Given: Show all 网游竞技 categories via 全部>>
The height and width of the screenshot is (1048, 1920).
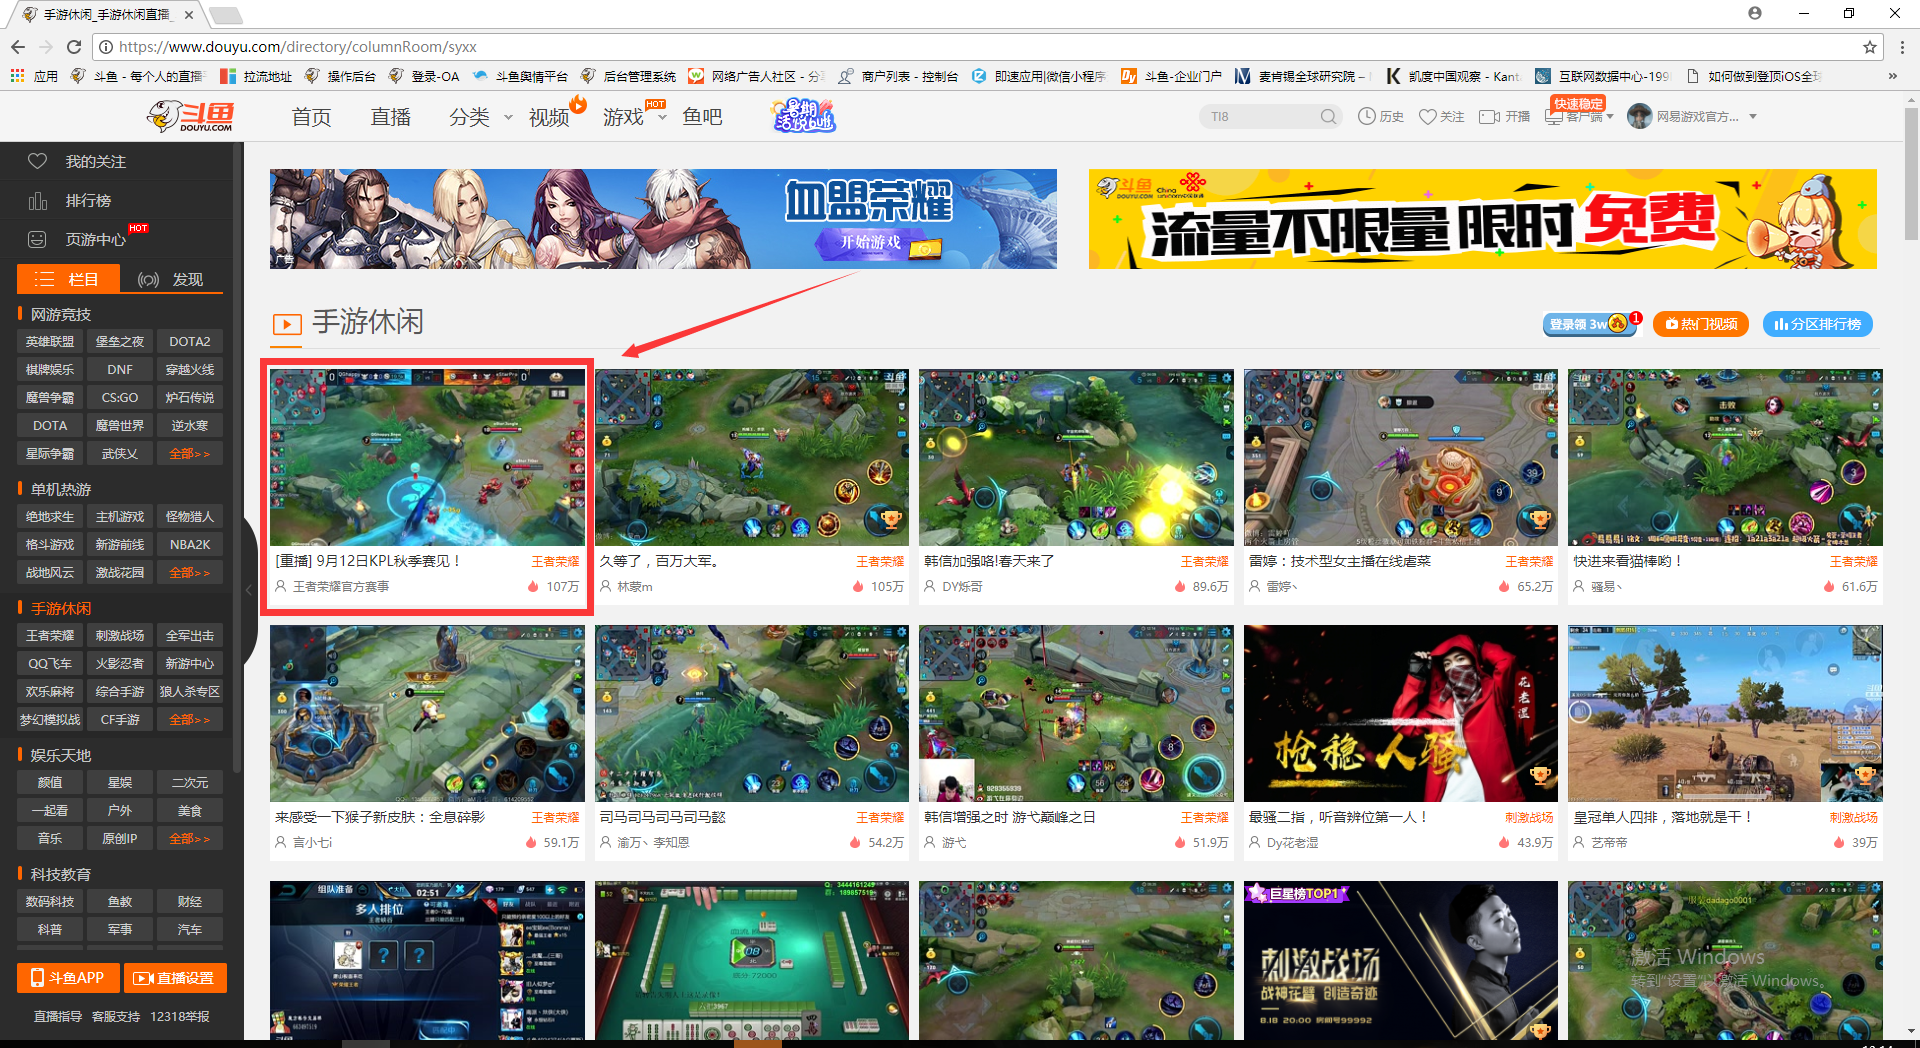Looking at the screenshot, I should (x=189, y=454).
